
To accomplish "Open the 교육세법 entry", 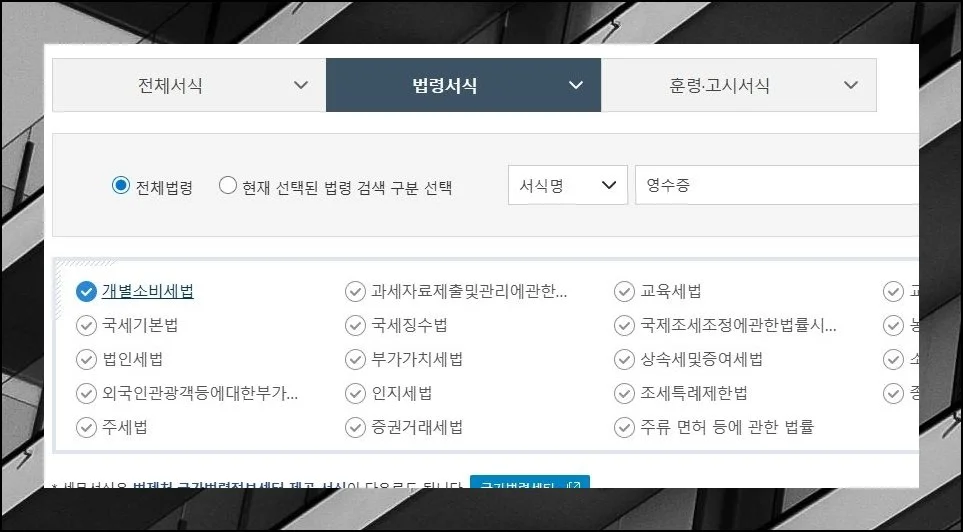I will (x=671, y=291).
